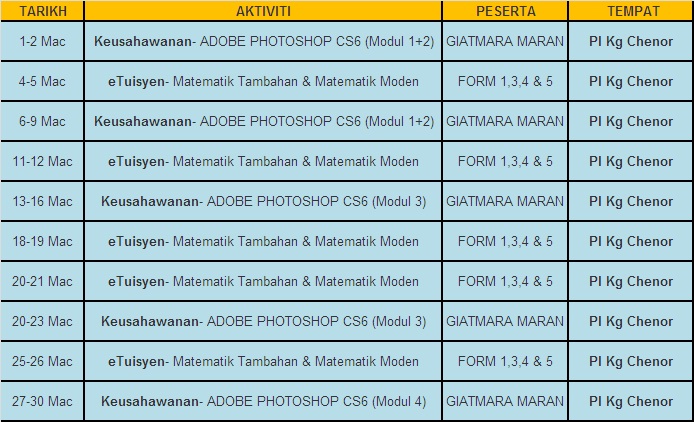Image resolution: width=694 pixels, height=422 pixels.
Task: Select the 18-19 Mac date cell
Action: coord(42,242)
